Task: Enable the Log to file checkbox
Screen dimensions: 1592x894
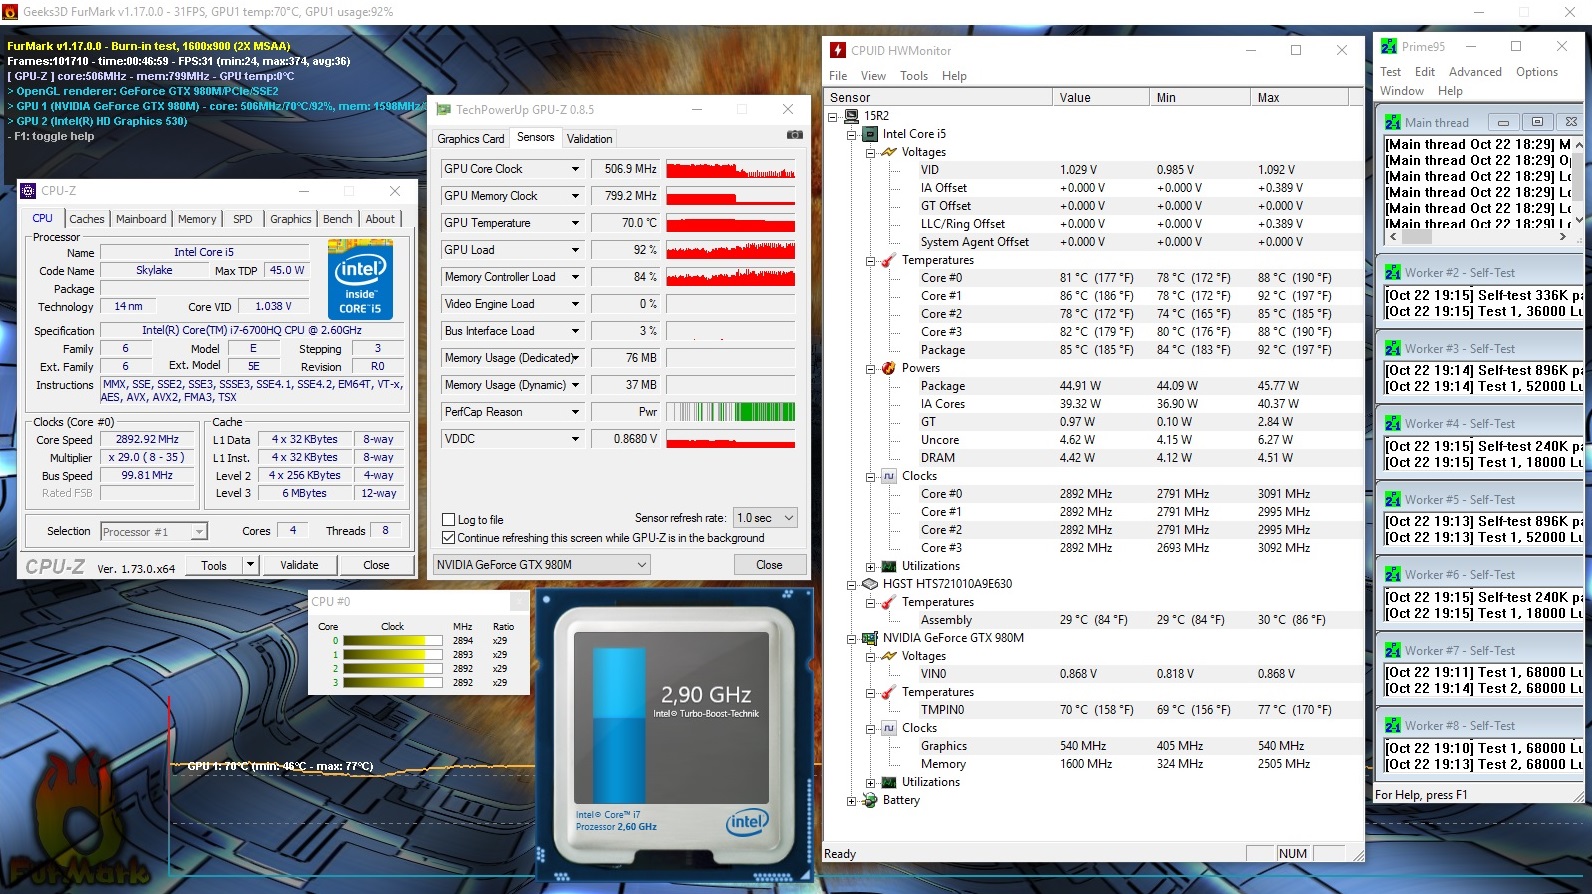Action: coord(449,520)
